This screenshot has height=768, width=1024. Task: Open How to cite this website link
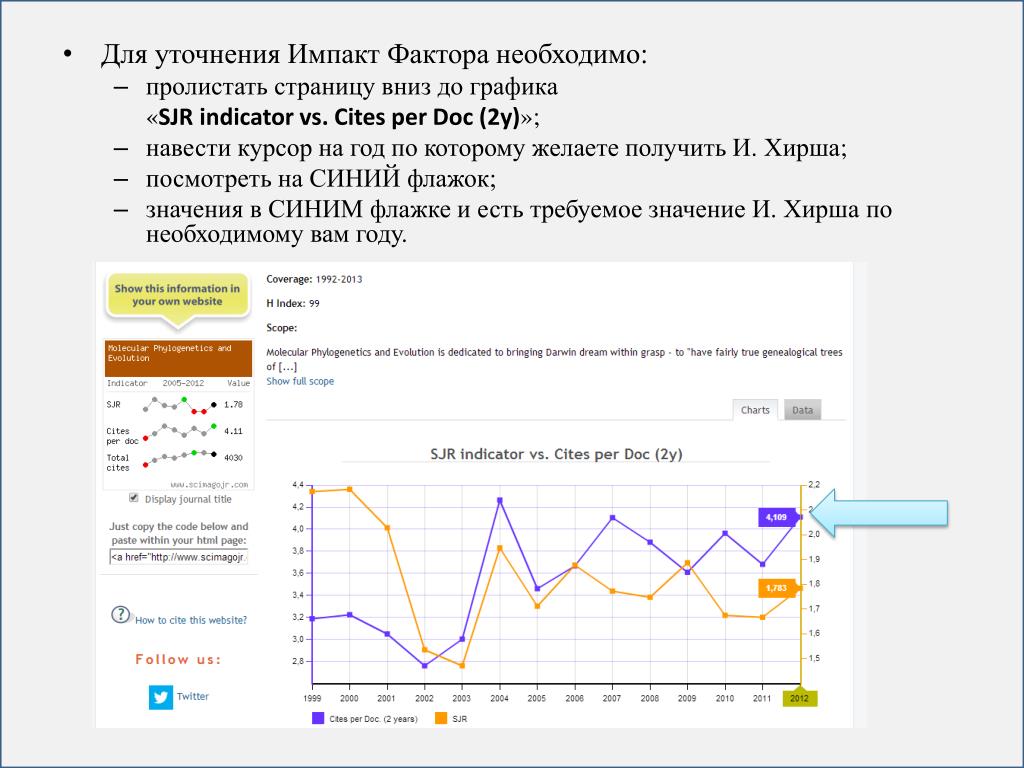[191, 620]
